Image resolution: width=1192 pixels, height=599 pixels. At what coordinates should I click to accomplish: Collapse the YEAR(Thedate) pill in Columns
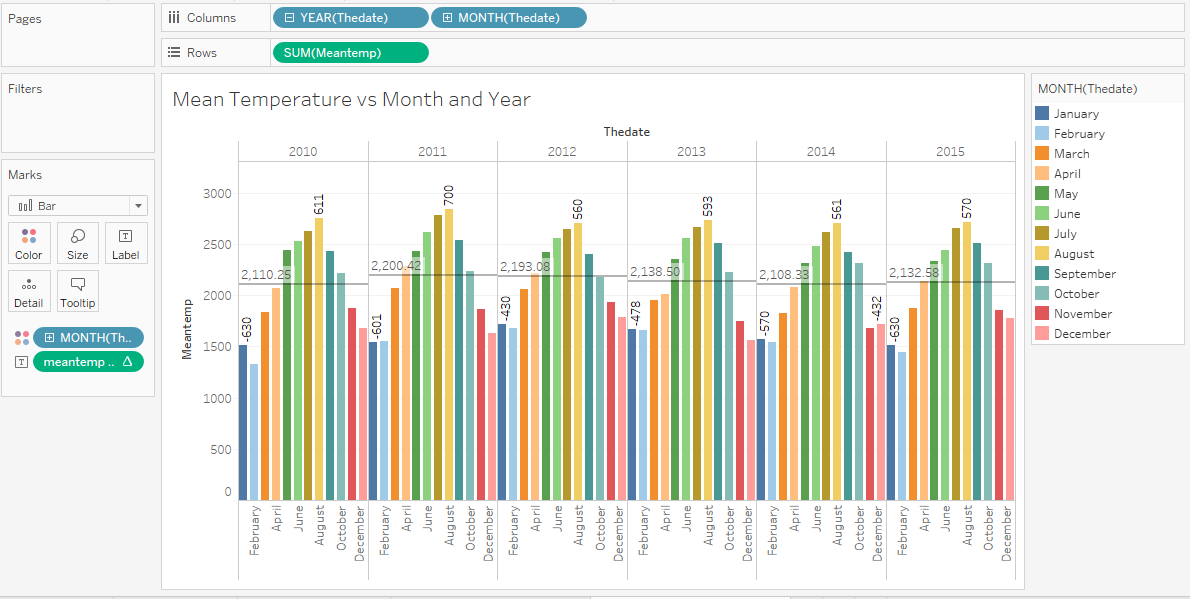coord(289,18)
